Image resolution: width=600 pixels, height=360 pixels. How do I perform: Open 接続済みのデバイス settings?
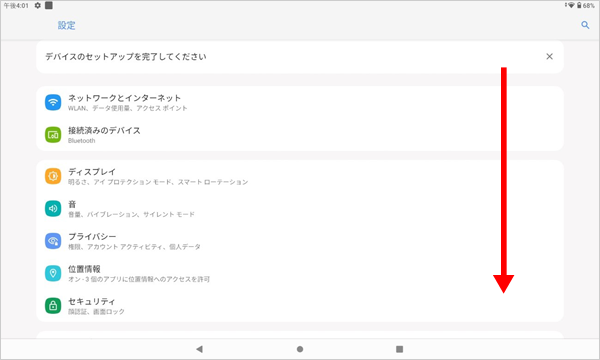pyautogui.click(x=300, y=135)
